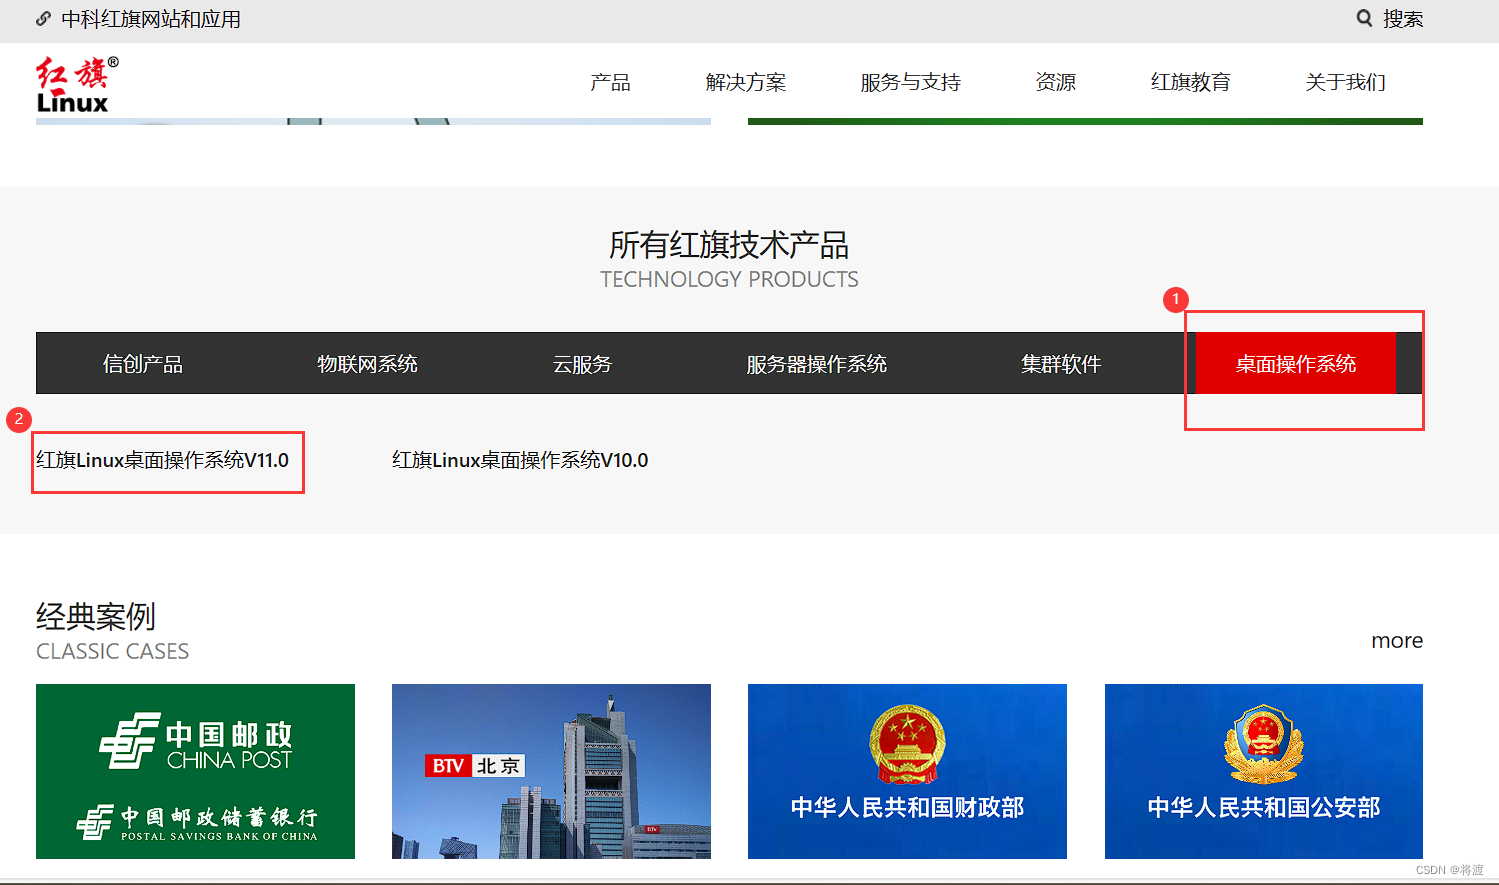Open the BTV 北京 case thumbnail
This screenshot has width=1499, height=885.
(x=551, y=771)
